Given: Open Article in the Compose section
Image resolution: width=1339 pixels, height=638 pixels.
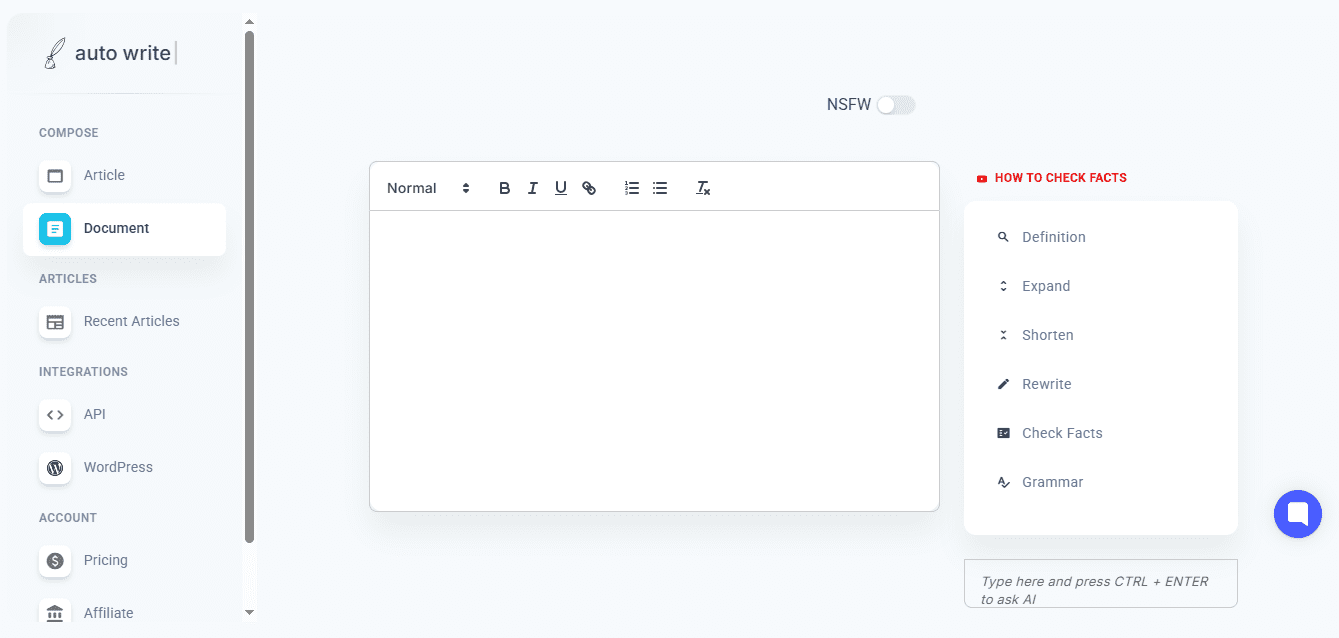Looking at the screenshot, I should pos(104,175).
